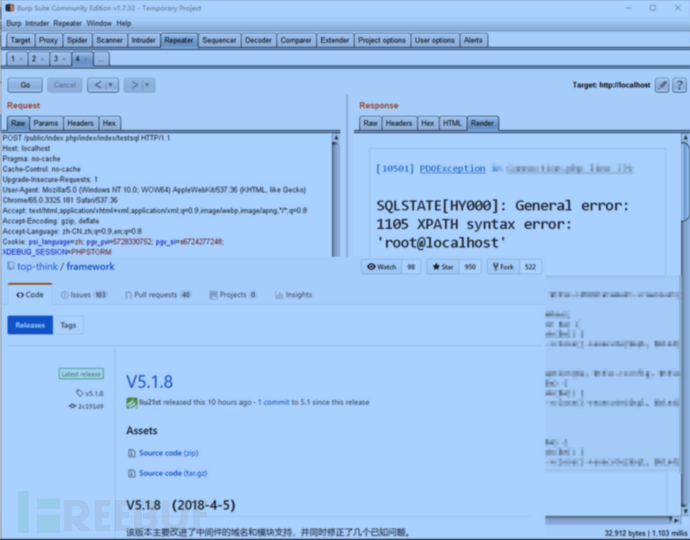Open the Intruder menu
The image size is (690, 540).
pos(37,23)
